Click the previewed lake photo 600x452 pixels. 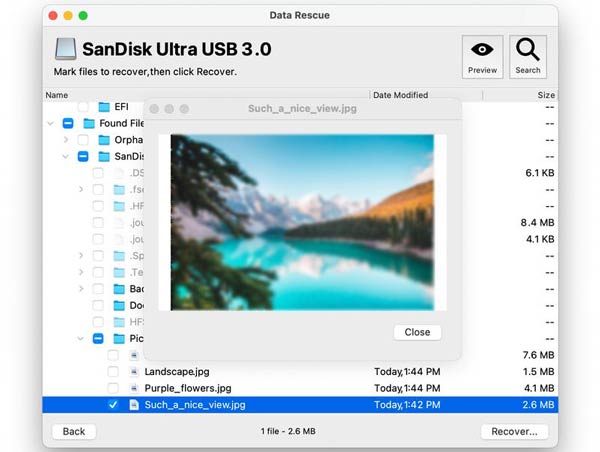click(x=302, y=222)
